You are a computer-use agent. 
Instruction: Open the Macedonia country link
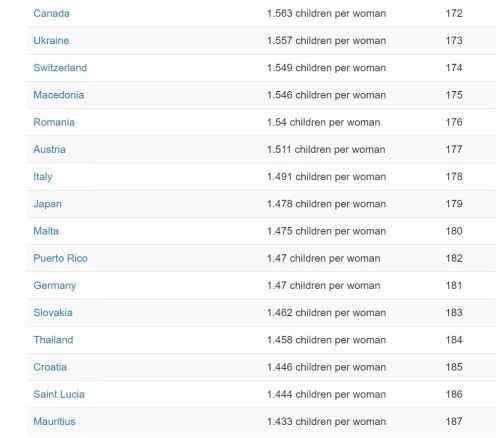[59, 95]
